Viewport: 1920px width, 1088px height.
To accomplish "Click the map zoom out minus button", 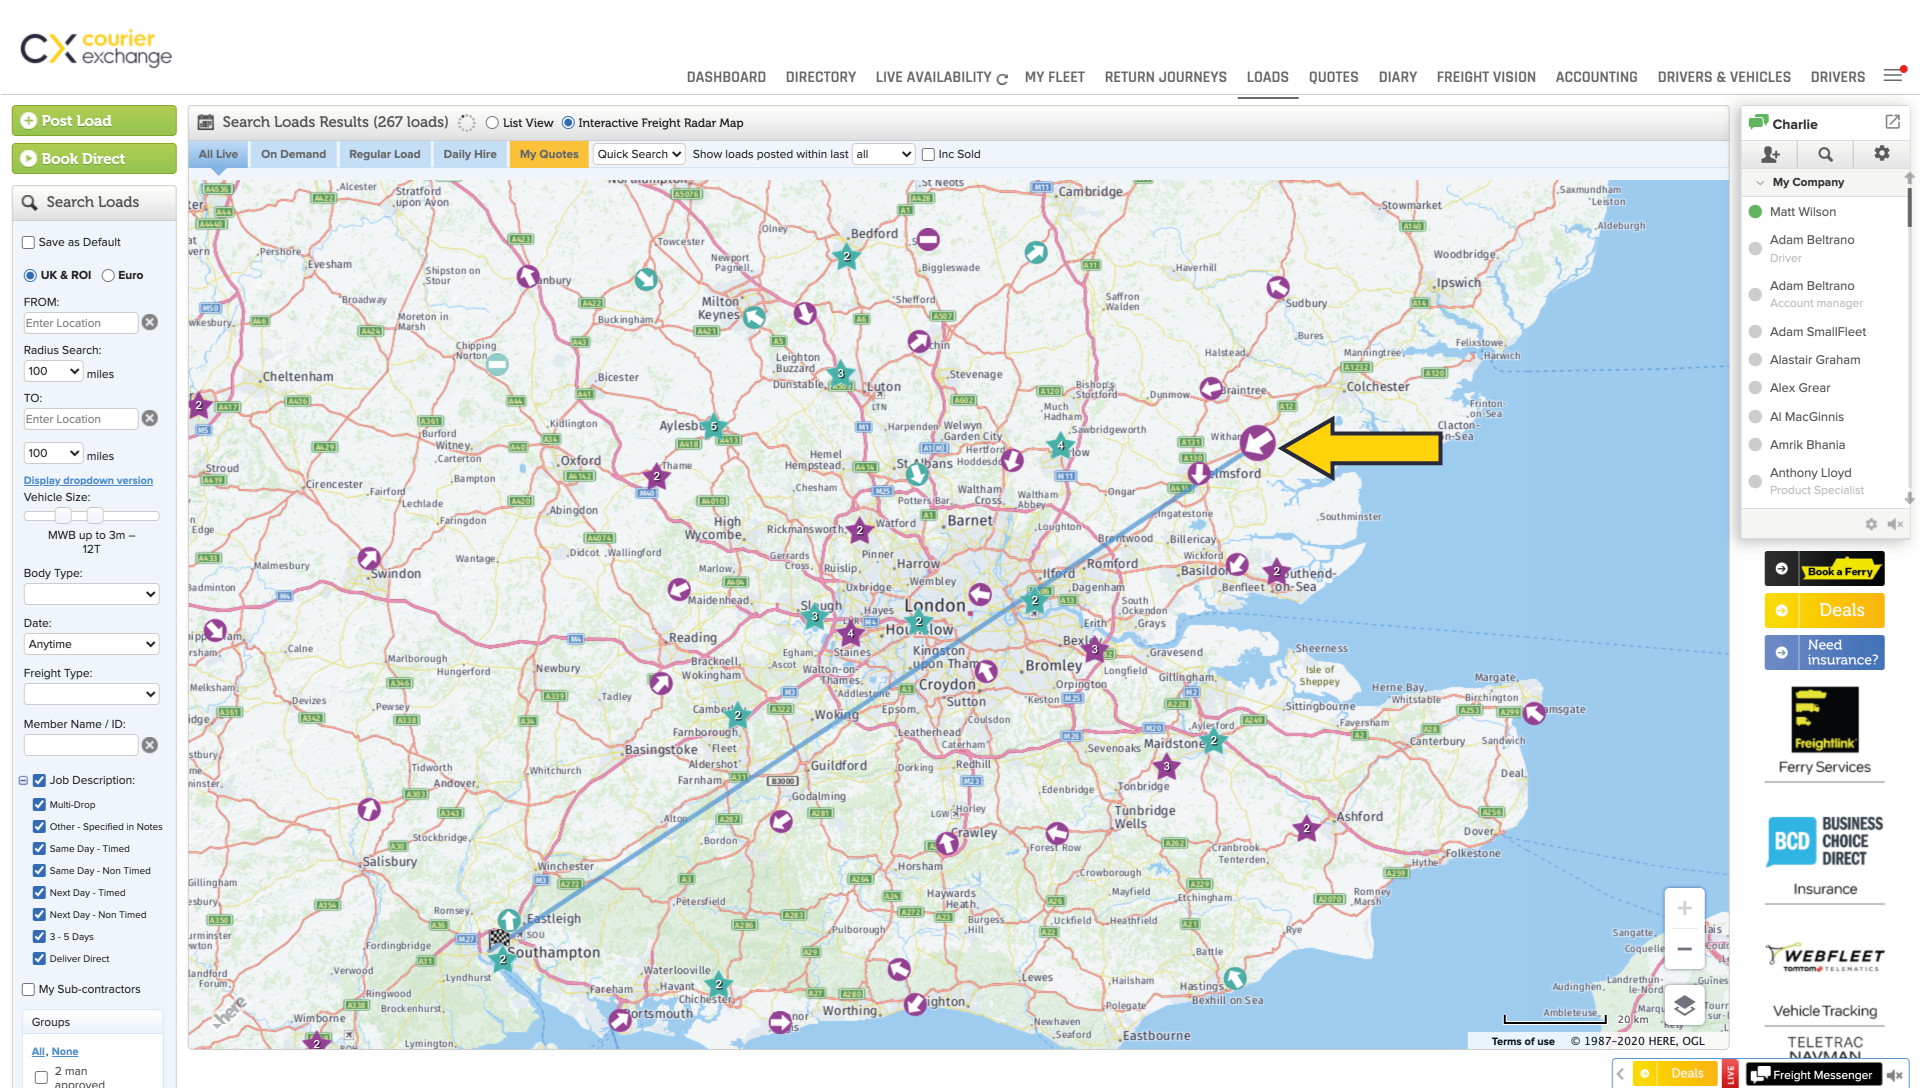I will click(1684, 949).
